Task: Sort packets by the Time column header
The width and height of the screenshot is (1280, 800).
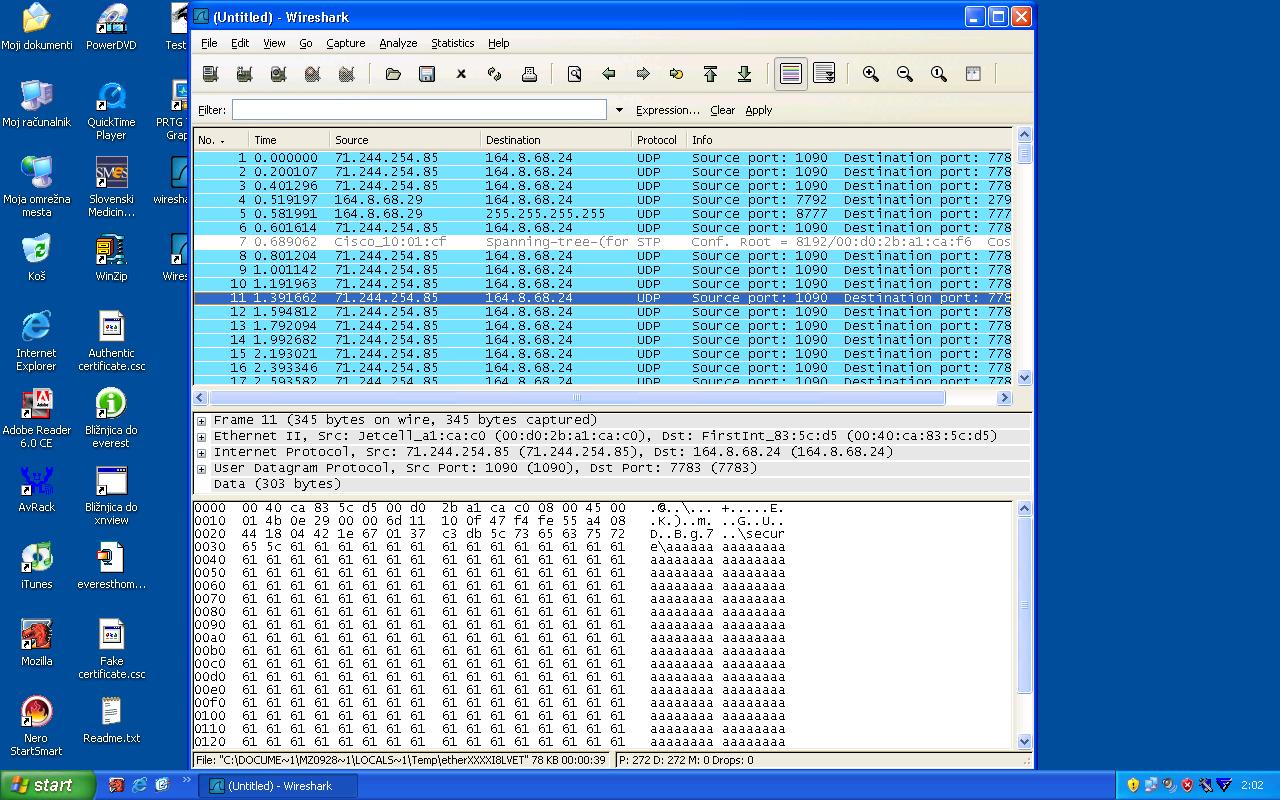Action: (289, 140)
